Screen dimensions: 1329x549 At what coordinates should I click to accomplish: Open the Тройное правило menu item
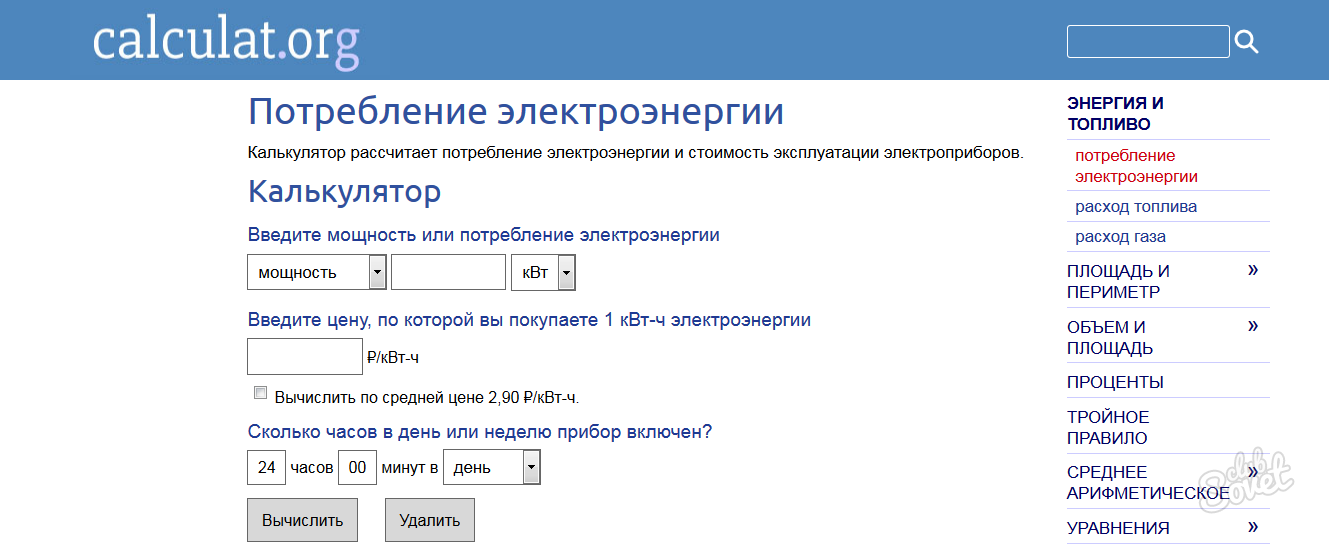coord(1107,427)
